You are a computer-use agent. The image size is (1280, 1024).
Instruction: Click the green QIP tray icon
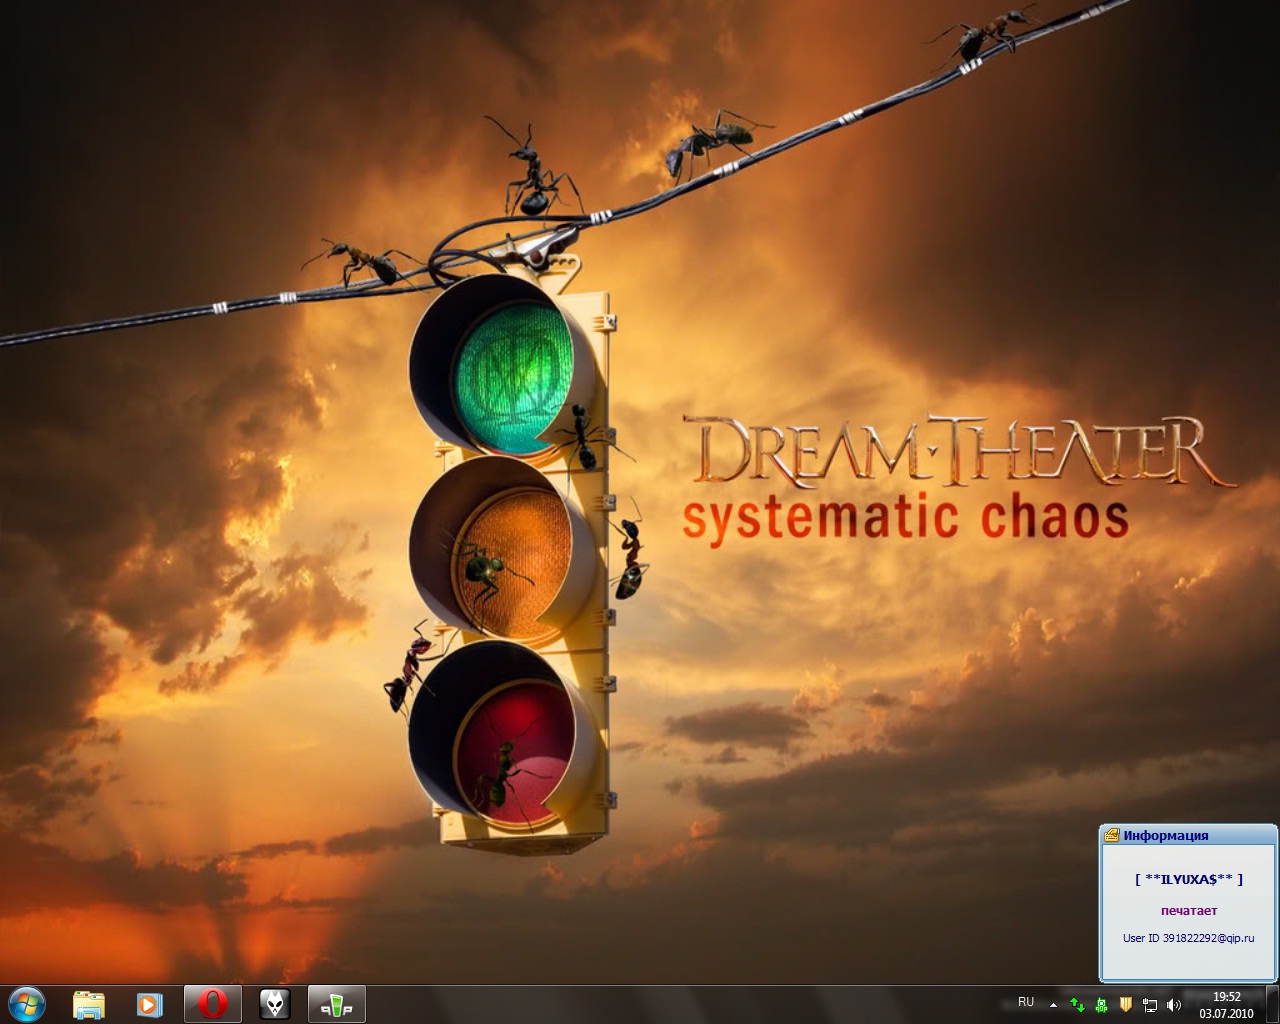(1101, 1004)
